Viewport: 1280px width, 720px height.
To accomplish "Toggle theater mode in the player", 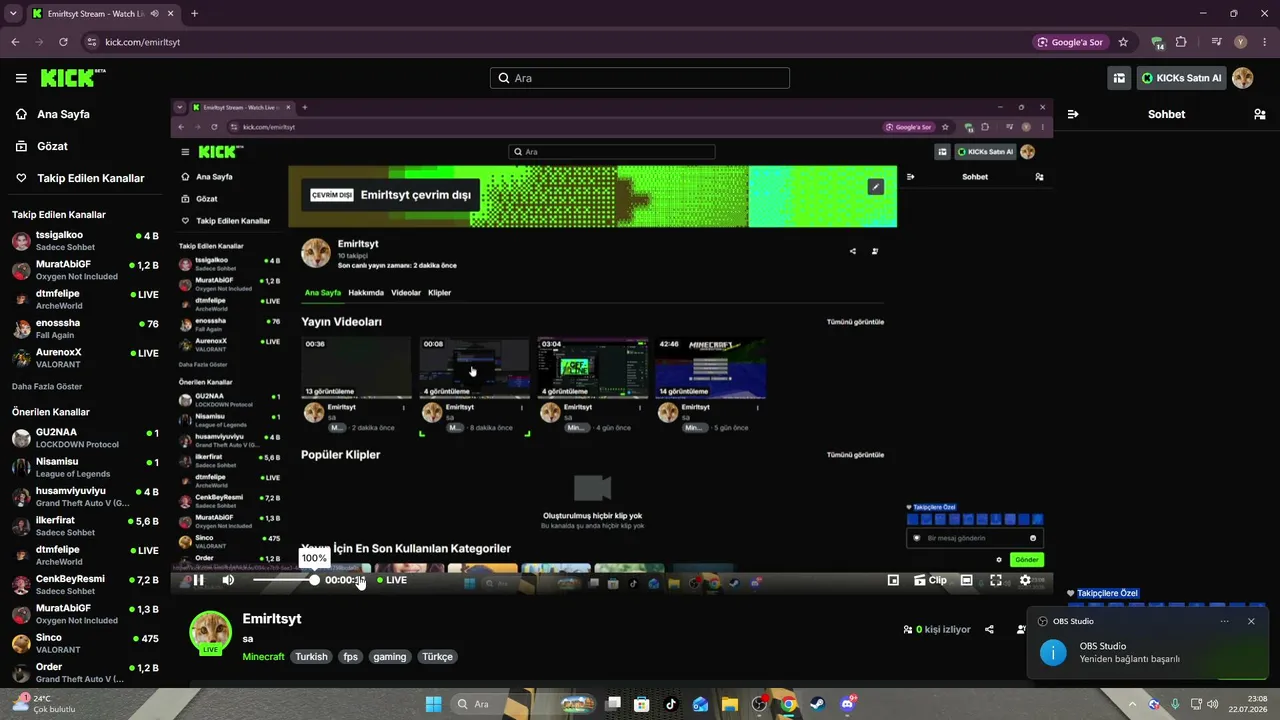I will pyautogui.click(x=966, y=580).
